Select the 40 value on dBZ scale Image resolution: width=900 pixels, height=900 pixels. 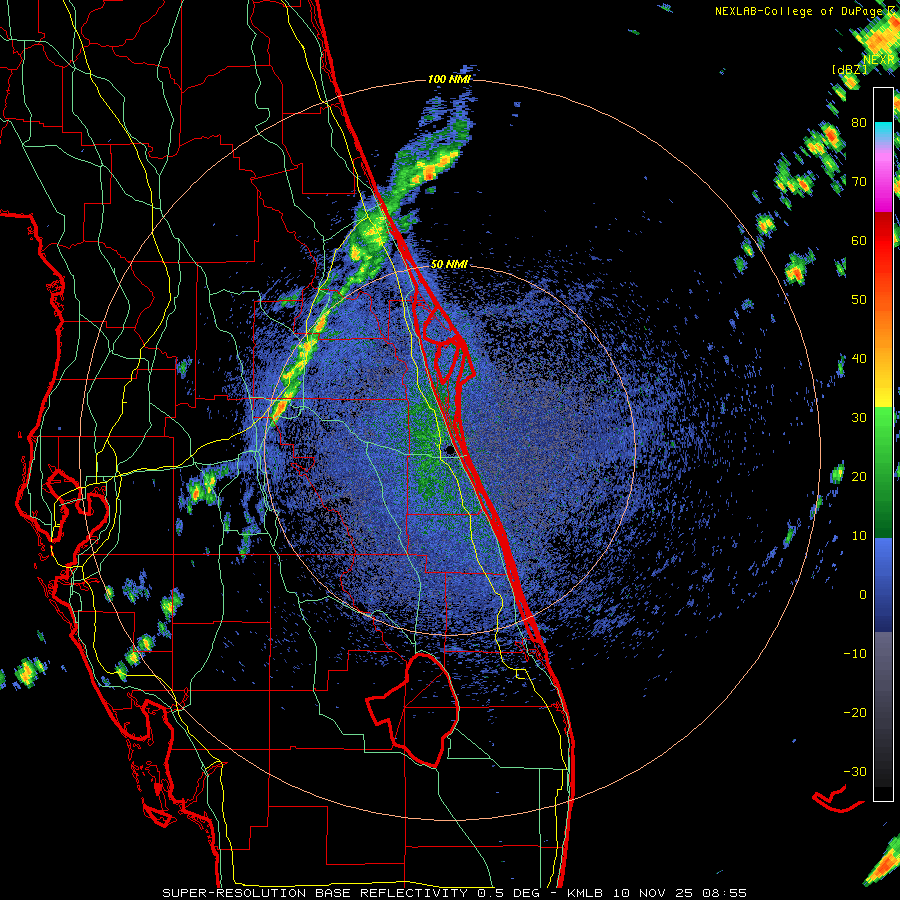point(859,359)
